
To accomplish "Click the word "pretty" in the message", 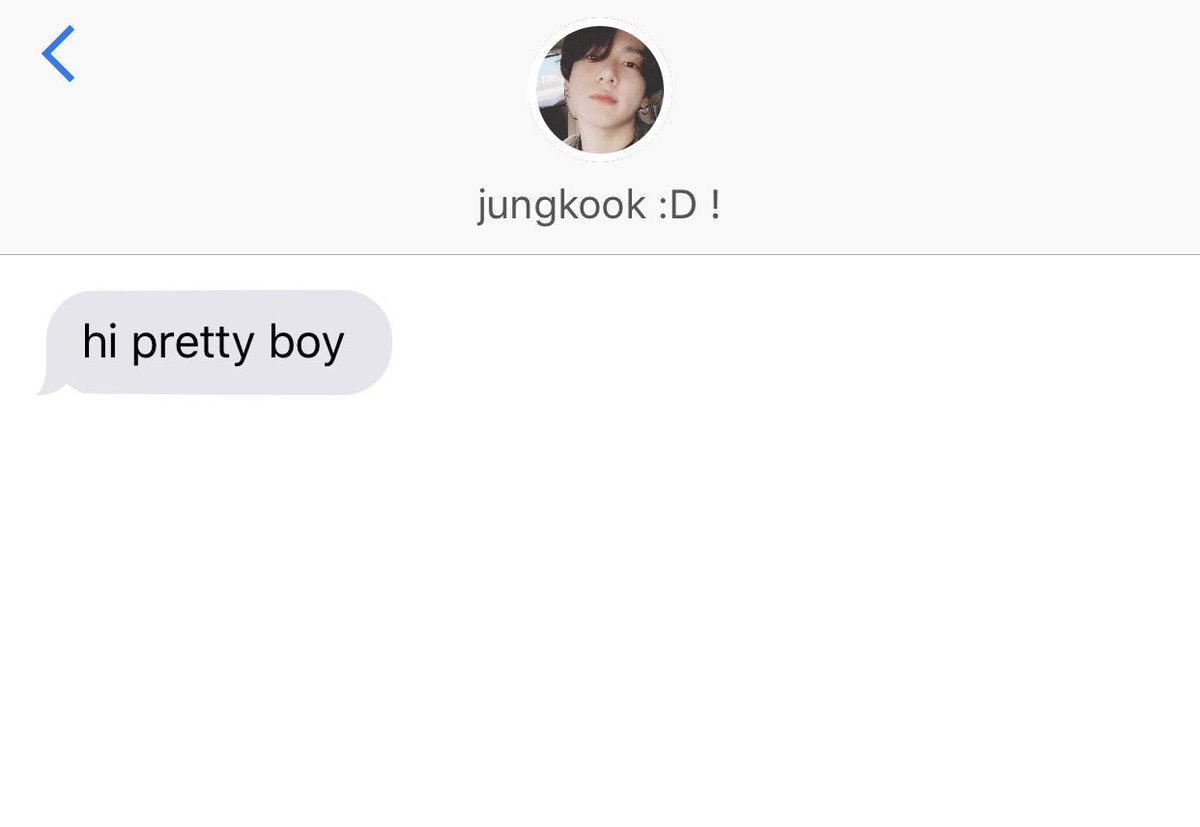I will tap(193, 345).
